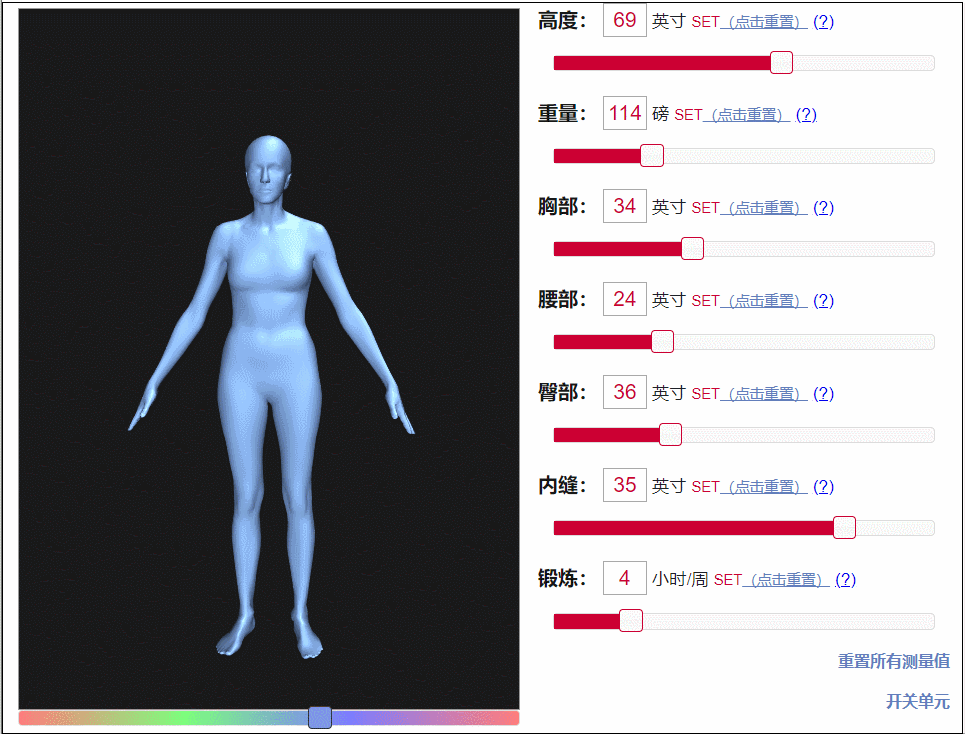Select the weight slider handle
This screenshot has width=965, height=734.
point(652,155)
